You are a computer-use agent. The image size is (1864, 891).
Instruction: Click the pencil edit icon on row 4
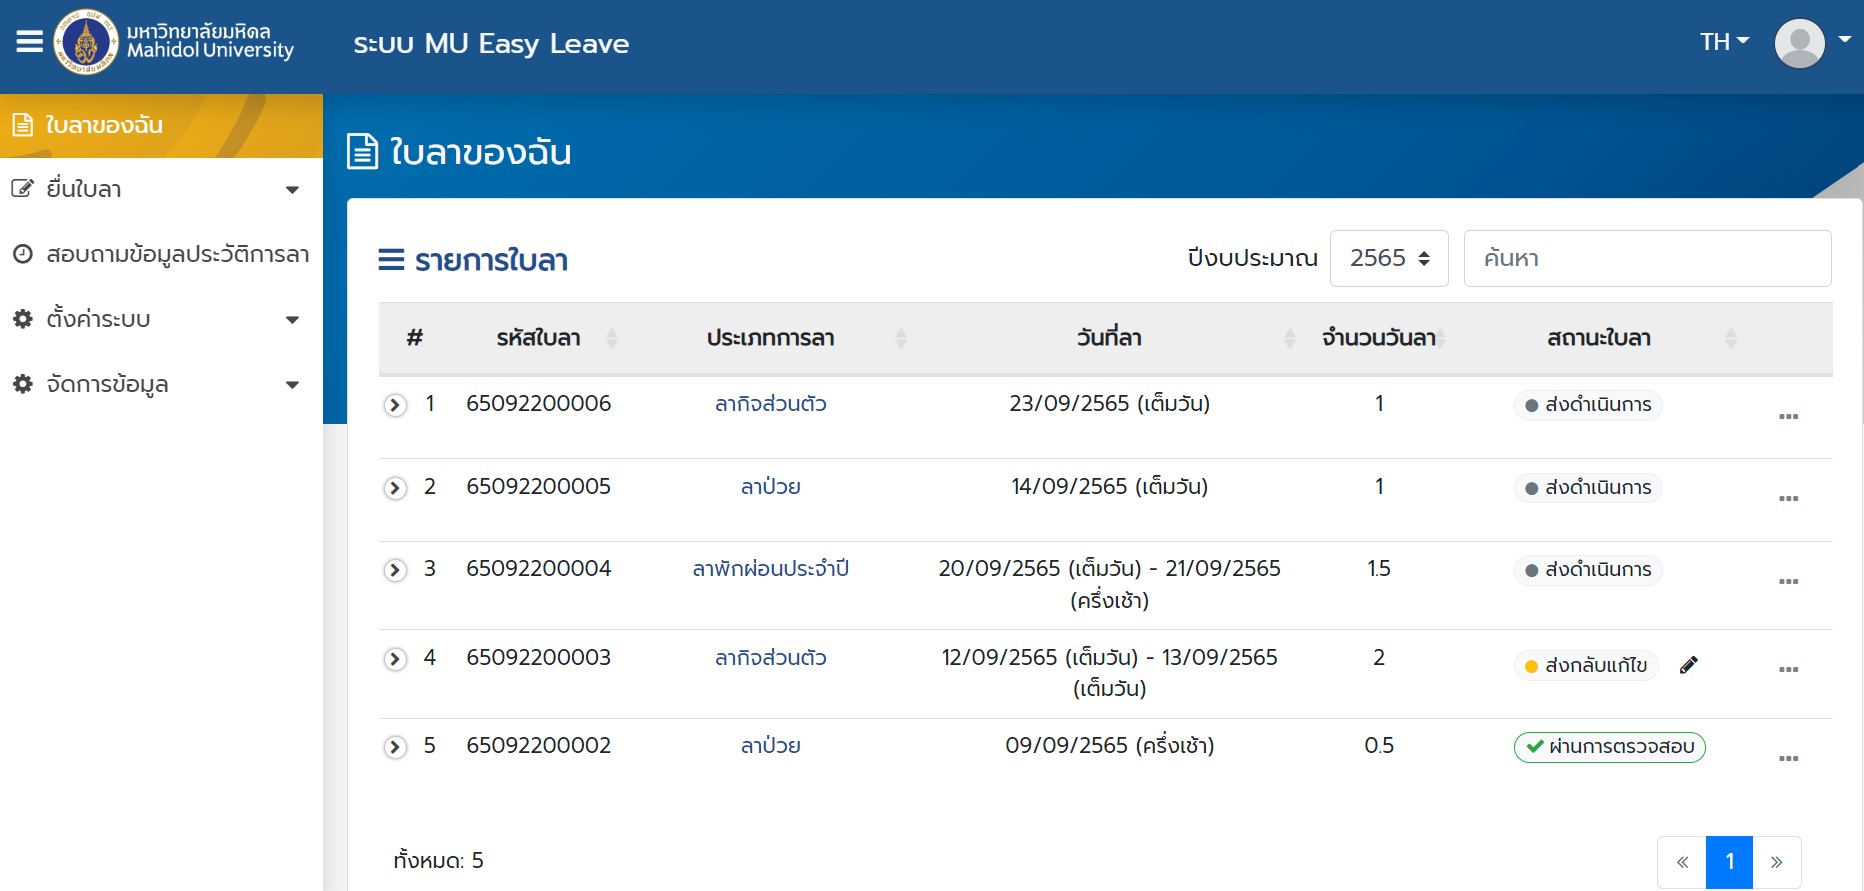point(1689,665)
